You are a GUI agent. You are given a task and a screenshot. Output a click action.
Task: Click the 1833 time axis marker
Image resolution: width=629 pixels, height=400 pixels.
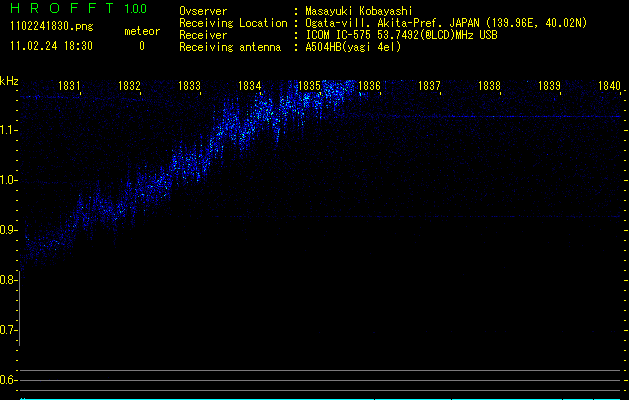coord(189,86)
